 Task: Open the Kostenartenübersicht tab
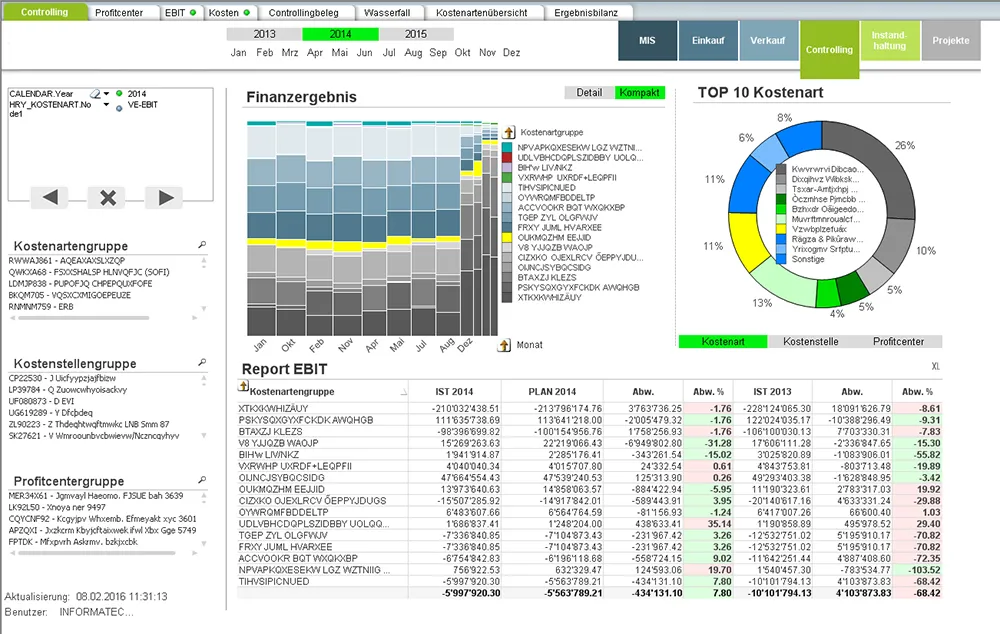(x=482, y=13)
